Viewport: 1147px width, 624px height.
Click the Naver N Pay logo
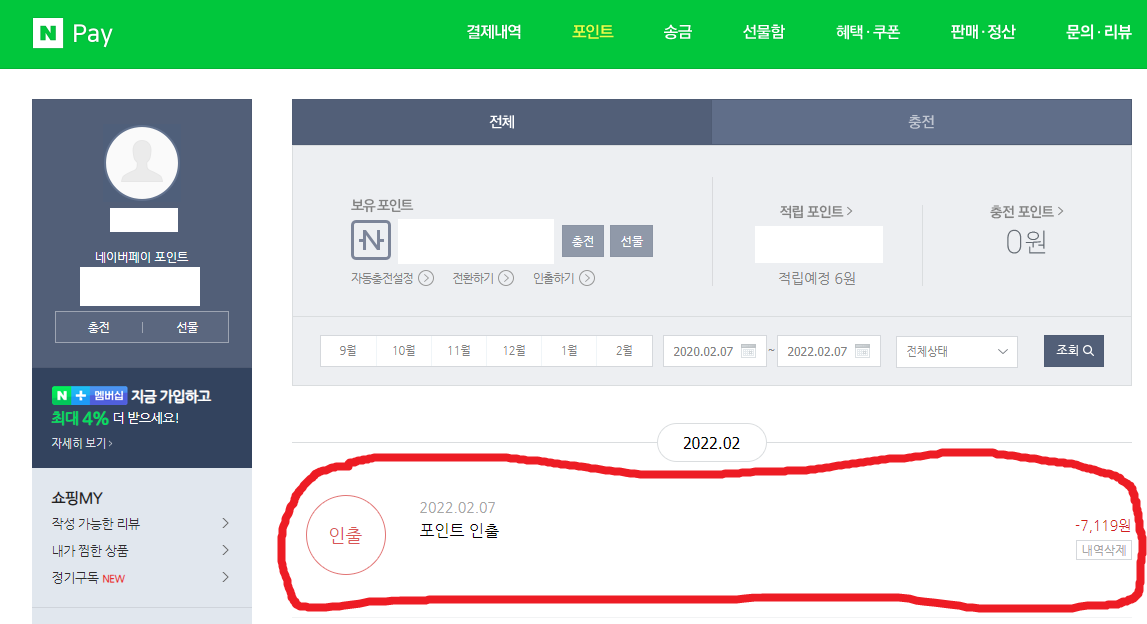coord(72,33)
